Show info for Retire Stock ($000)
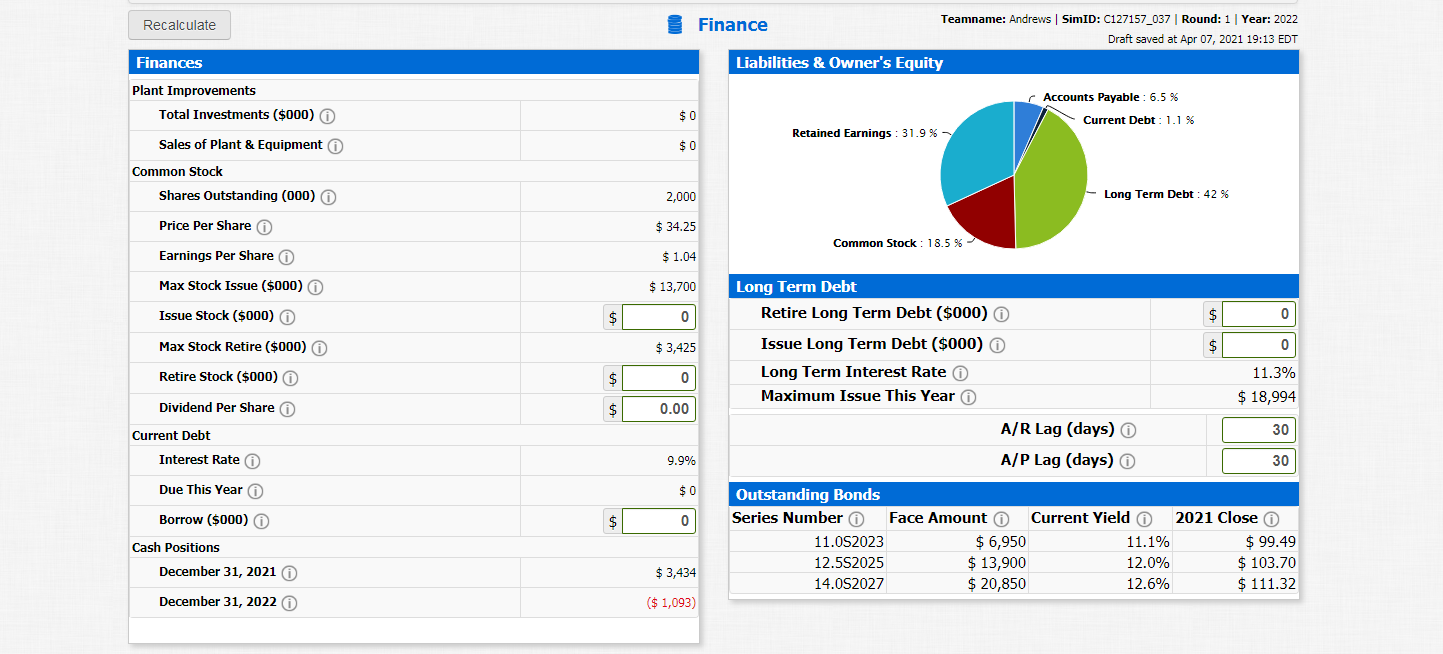The image size is (1443, 654). [x=291, y=379]
